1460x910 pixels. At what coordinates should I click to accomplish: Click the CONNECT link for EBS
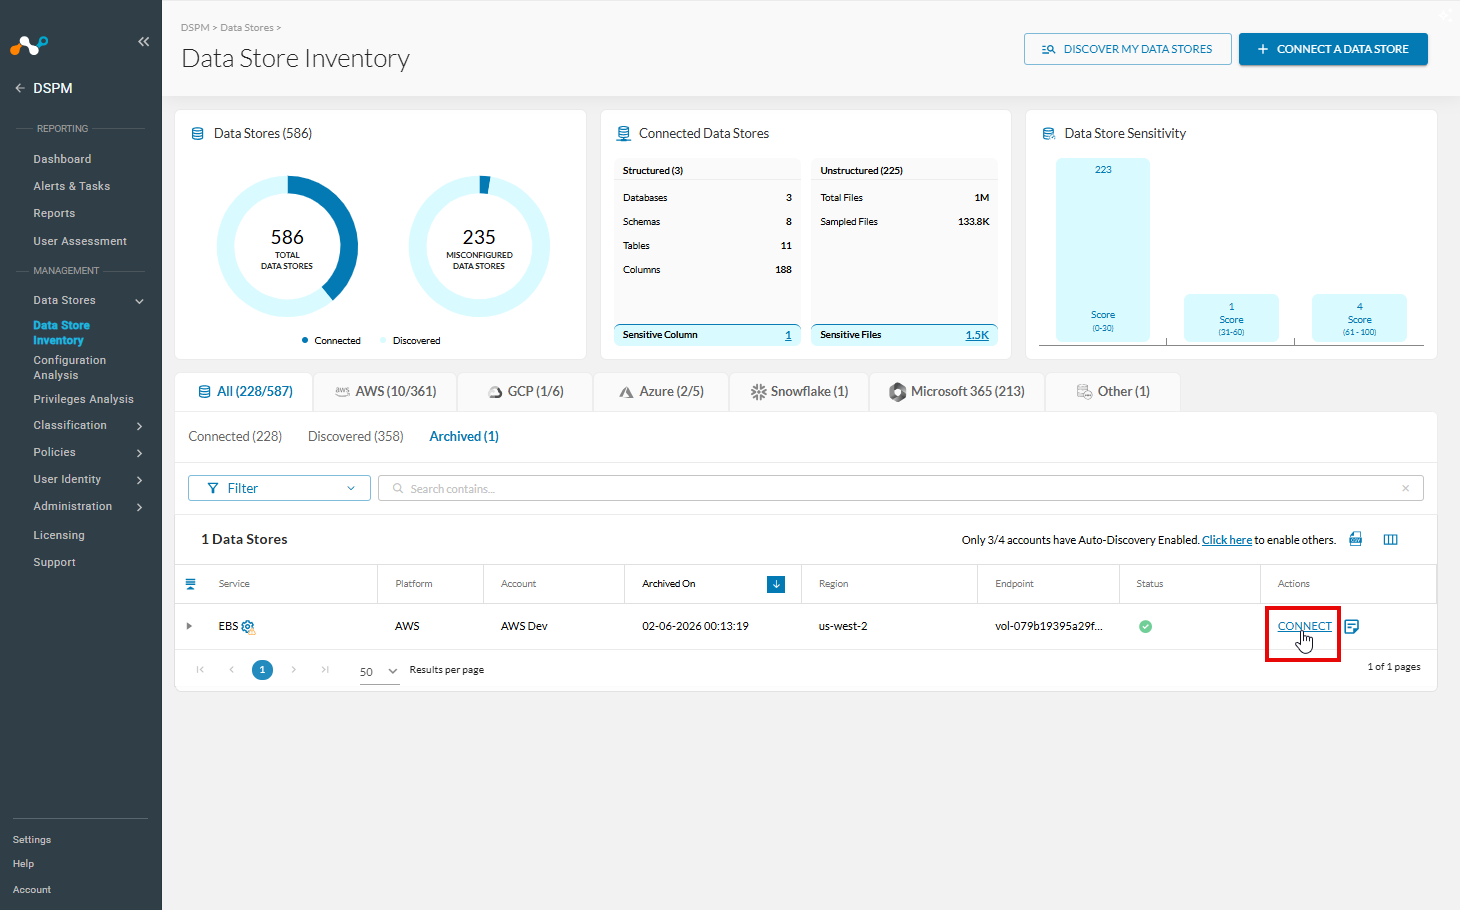1304,626
